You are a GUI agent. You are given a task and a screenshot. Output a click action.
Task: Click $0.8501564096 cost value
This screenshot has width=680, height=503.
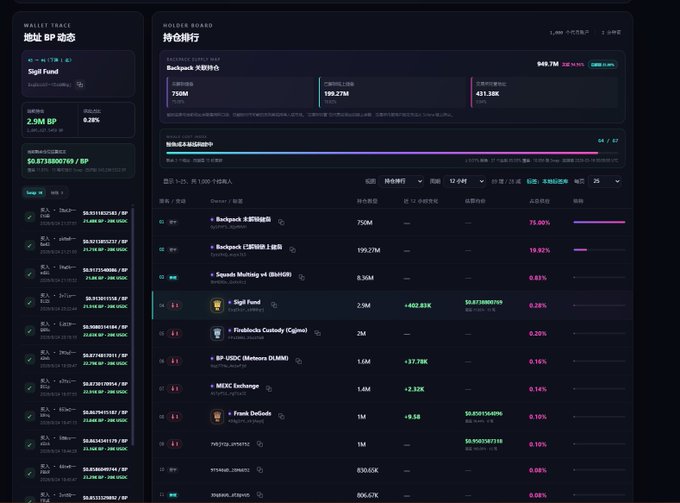coord(484,414)
